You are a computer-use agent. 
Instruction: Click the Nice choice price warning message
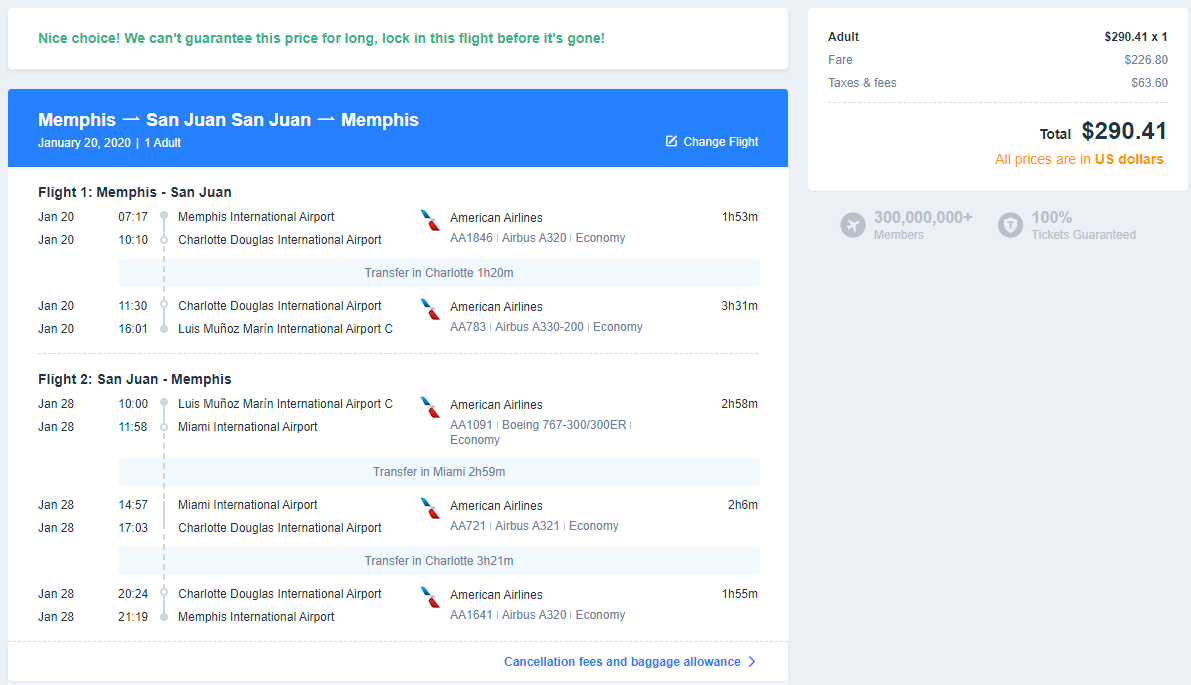321,38
